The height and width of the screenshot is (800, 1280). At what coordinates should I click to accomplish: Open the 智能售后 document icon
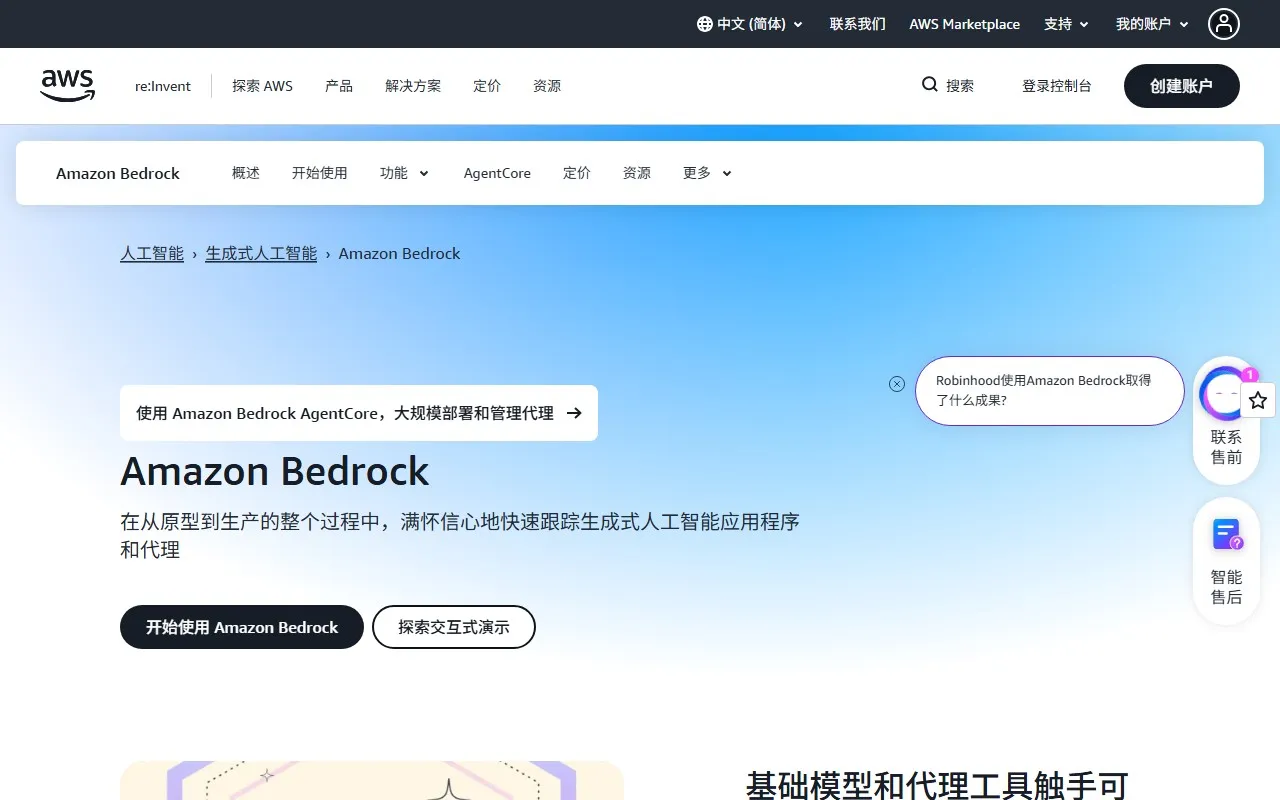tap(1226, 534)
